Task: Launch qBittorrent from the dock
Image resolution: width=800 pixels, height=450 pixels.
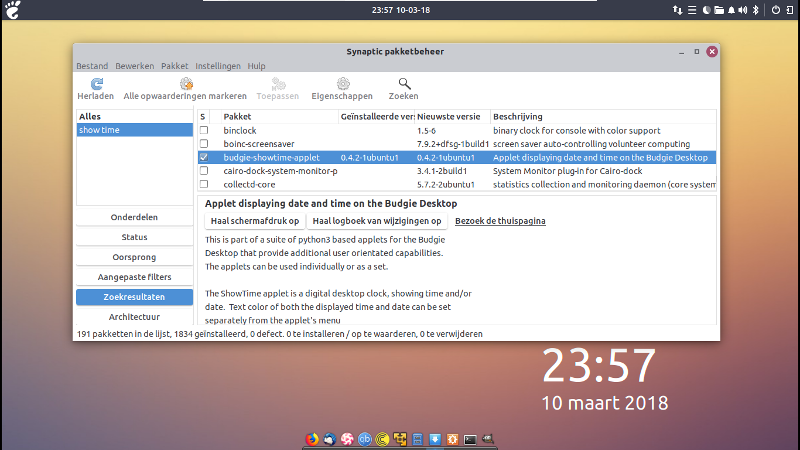Action: pyautogui.click(x=365, y=439)
